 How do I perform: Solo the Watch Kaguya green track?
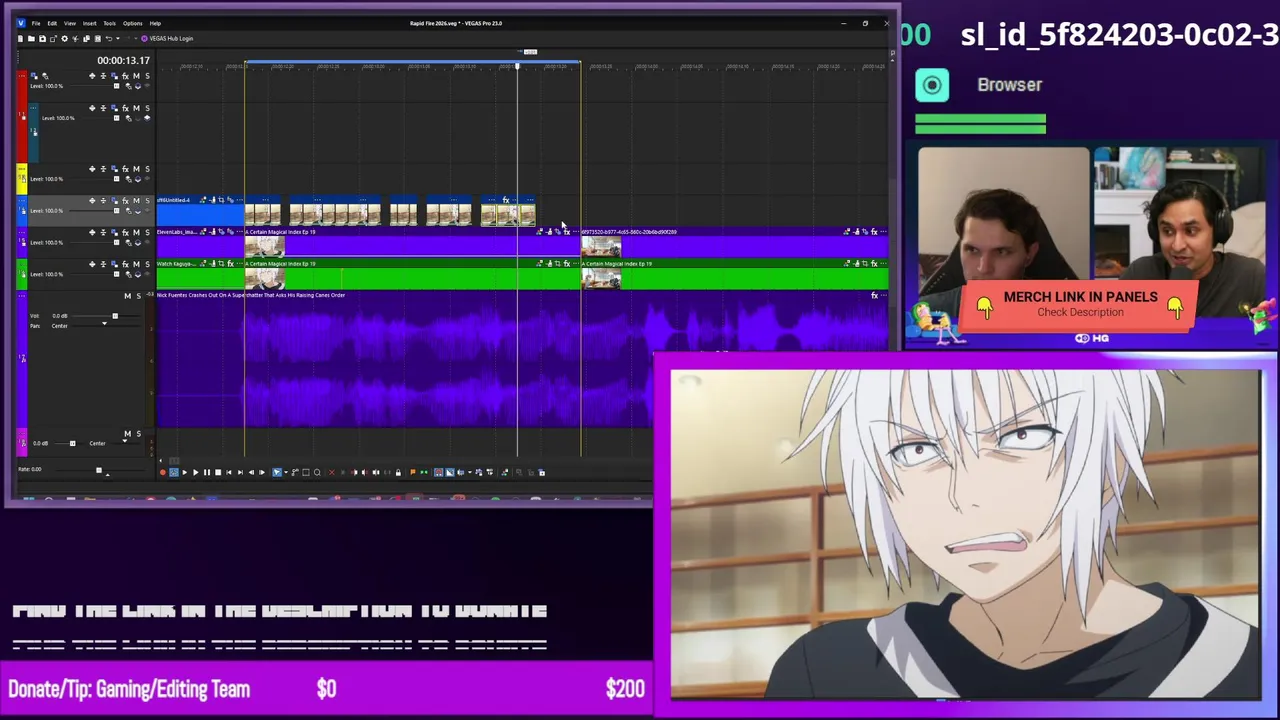pos(147,264)
